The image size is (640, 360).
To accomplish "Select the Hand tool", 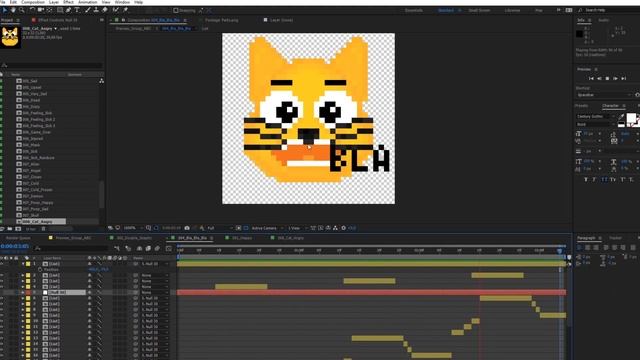I will click(x=13, y=10).
